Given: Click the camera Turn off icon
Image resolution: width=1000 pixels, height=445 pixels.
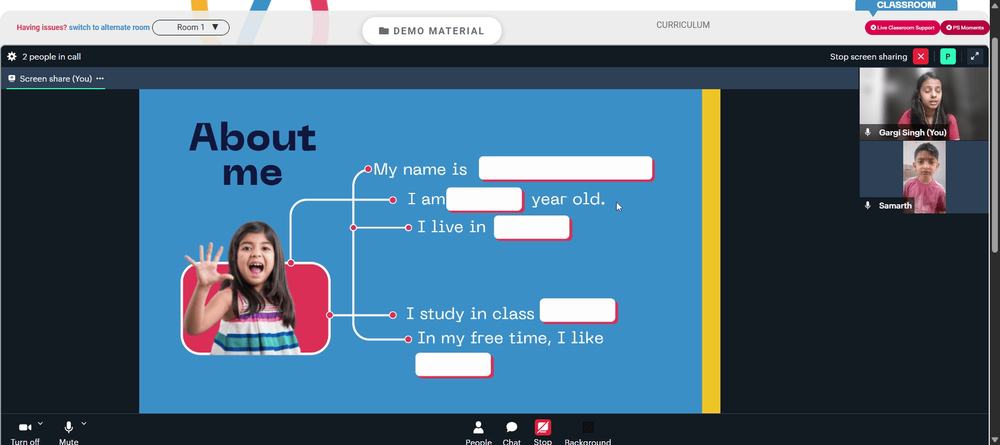Looking at the screenshot, I should (26, 427).
